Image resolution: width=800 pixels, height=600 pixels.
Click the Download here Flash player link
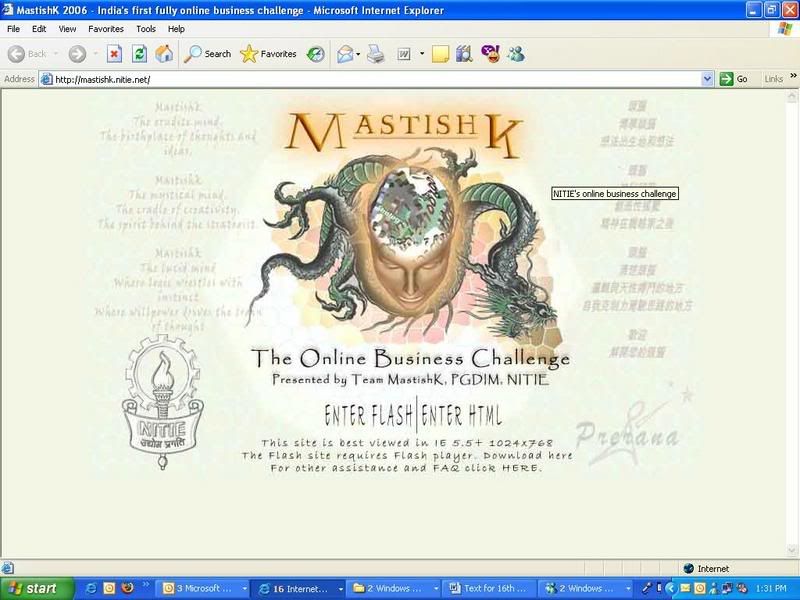click(x=528, y=456)
